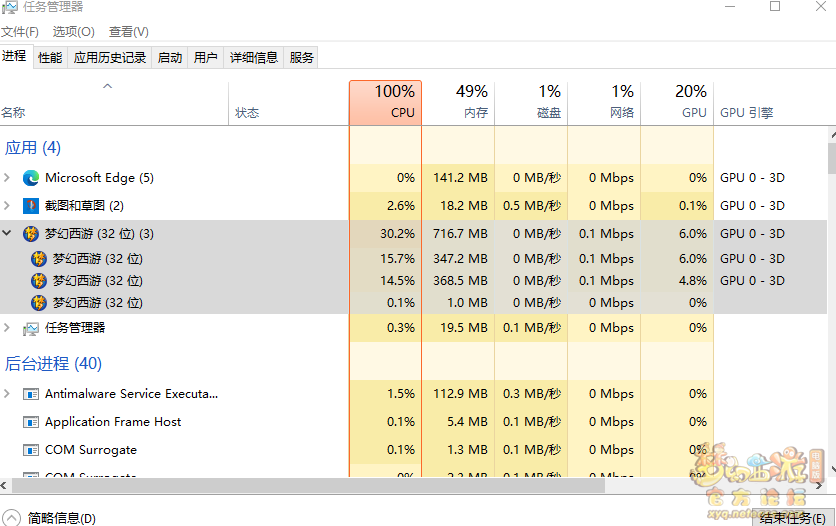Select the 应用 (4) group heading

coord(33,148)
